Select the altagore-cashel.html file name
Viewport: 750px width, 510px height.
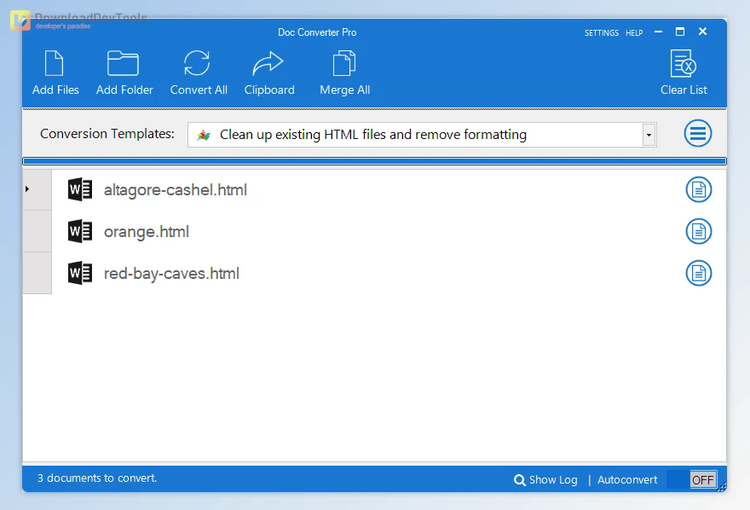175,190
